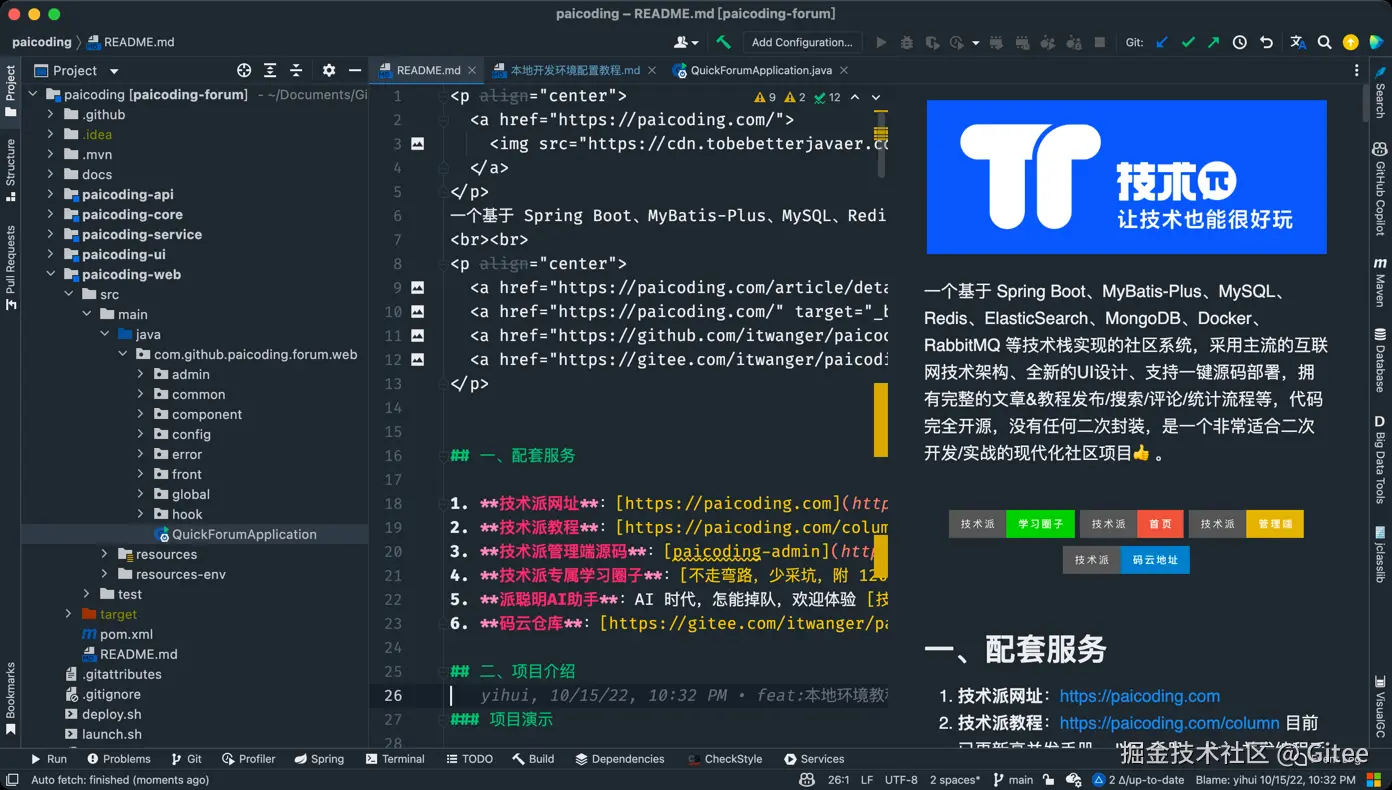Open Search Everywhere magnifier icon
1392x790 pixels.
tap(1324, 42)
